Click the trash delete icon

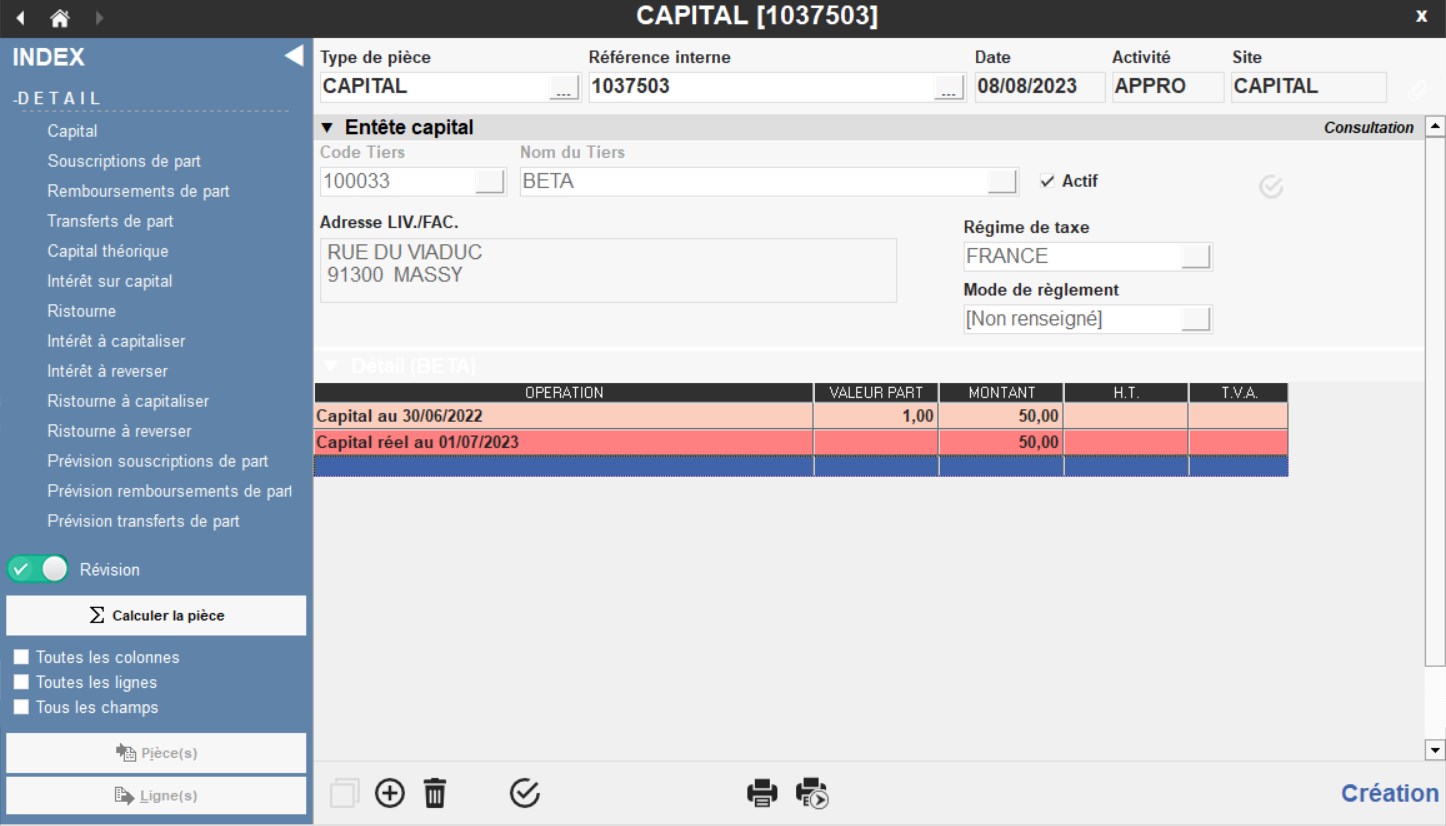point(435,793)
